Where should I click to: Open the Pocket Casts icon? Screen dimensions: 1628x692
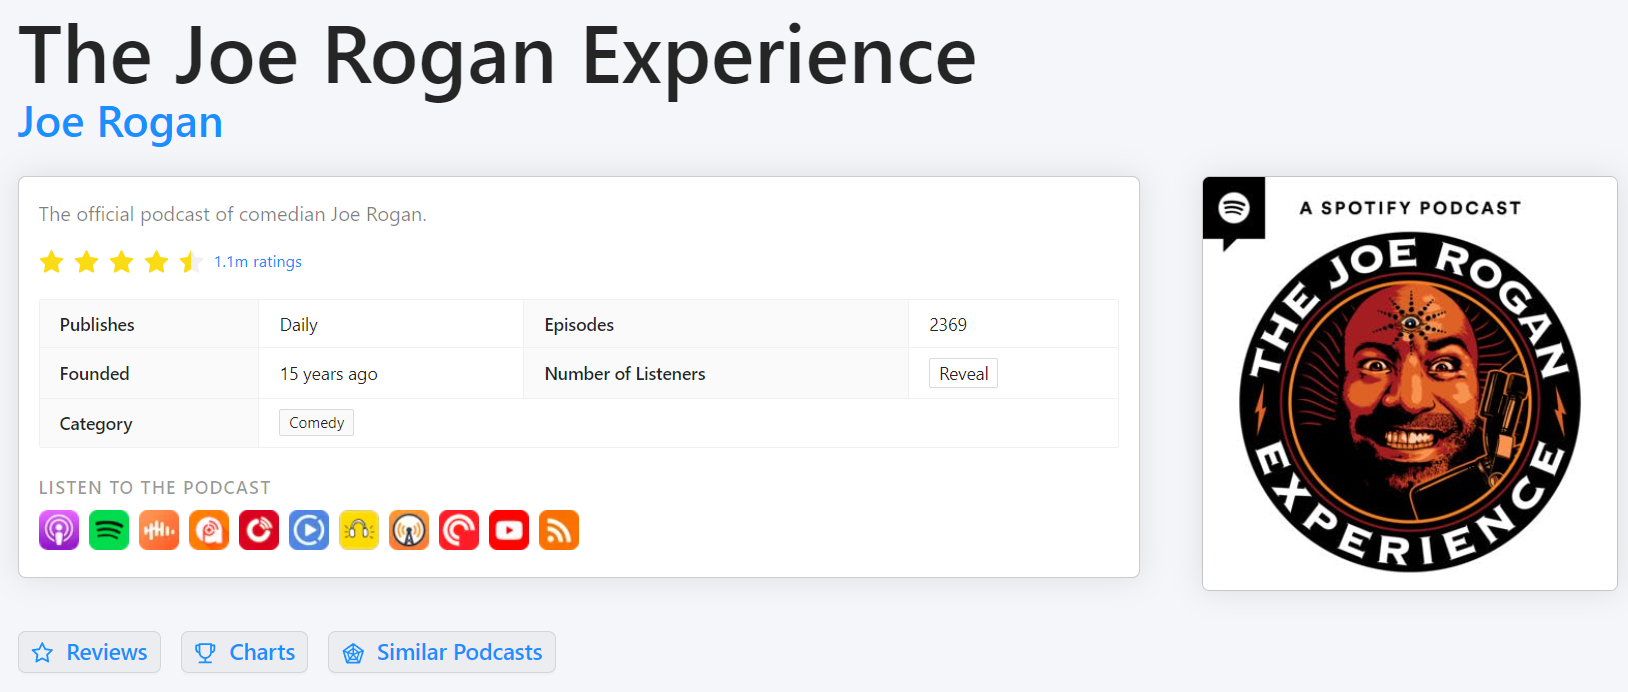459,530
